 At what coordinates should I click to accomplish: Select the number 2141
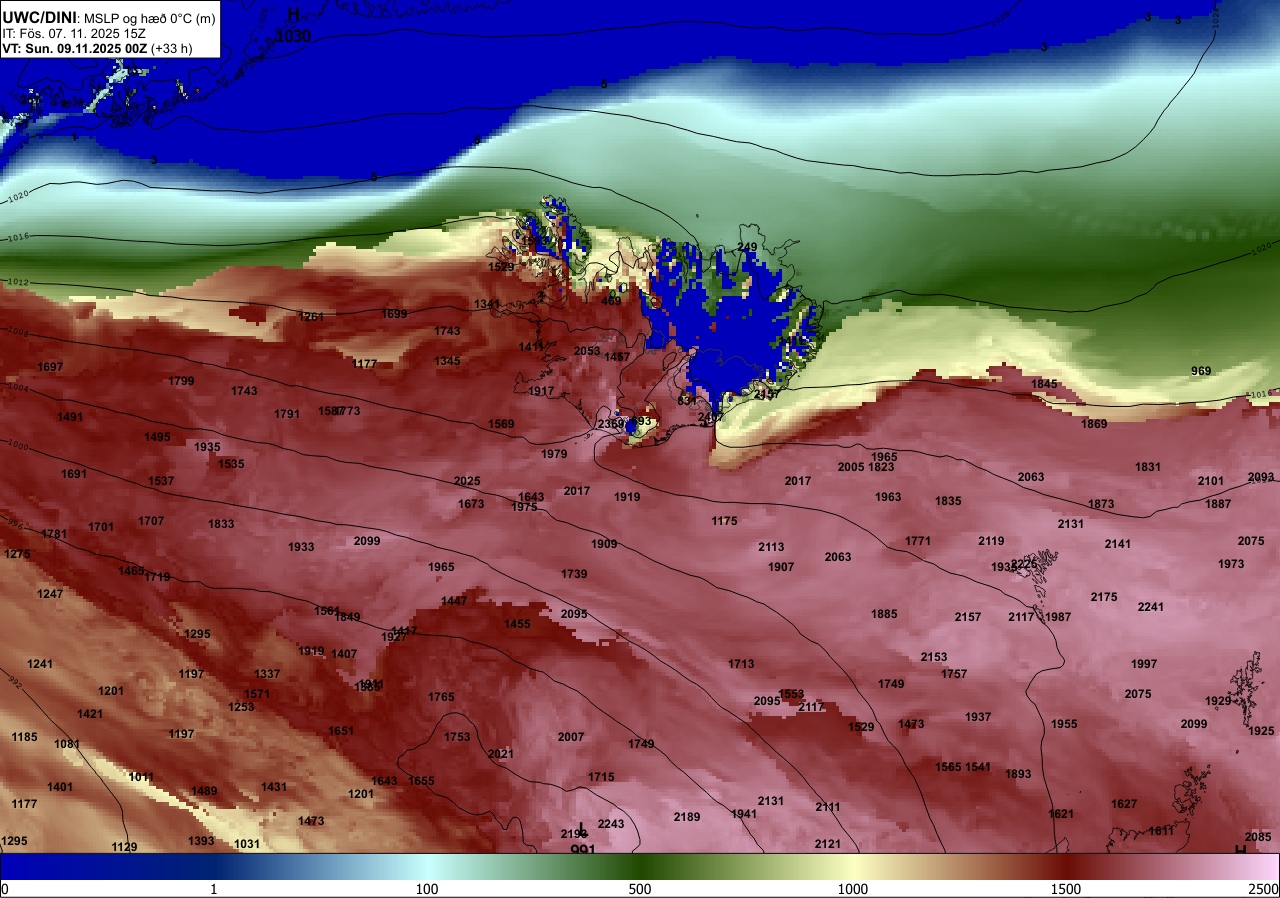point(1118,544)
